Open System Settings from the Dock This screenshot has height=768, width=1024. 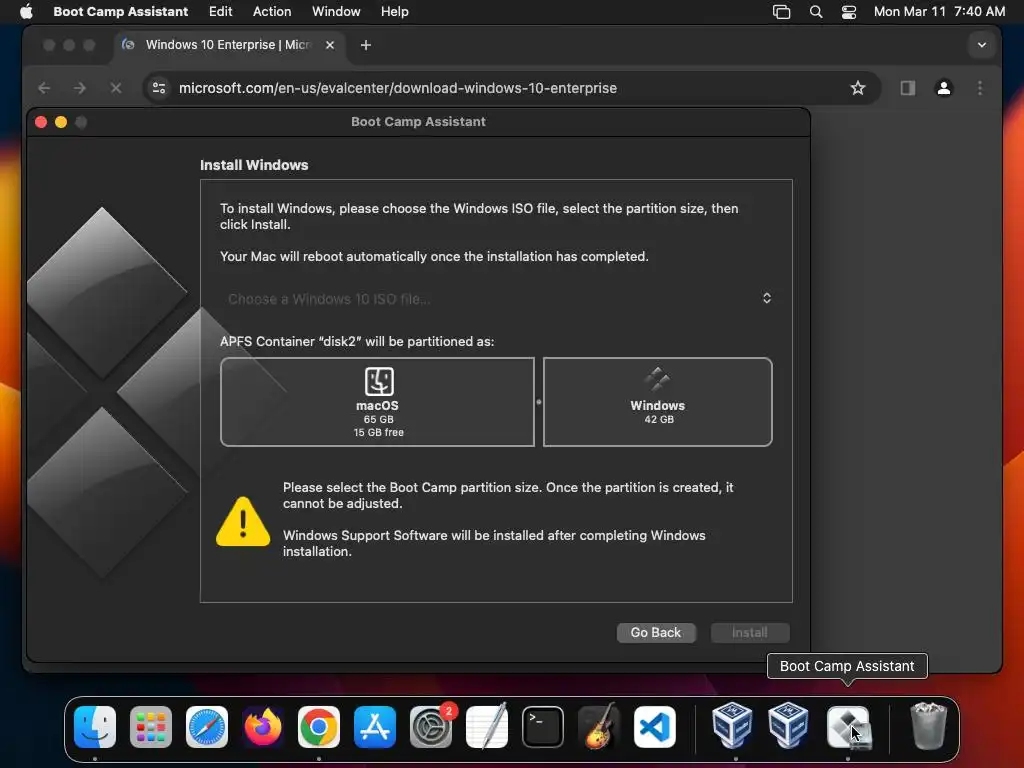[x=431, y=727]
